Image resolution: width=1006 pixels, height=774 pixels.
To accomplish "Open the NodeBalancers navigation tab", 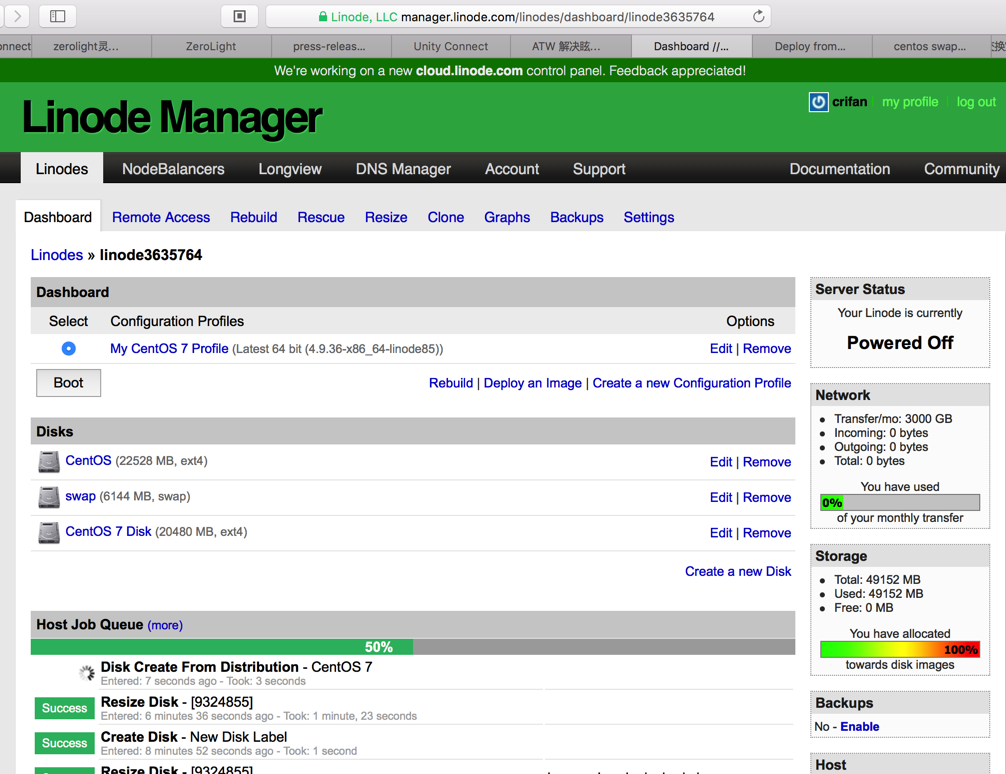I will pos(173,169).
